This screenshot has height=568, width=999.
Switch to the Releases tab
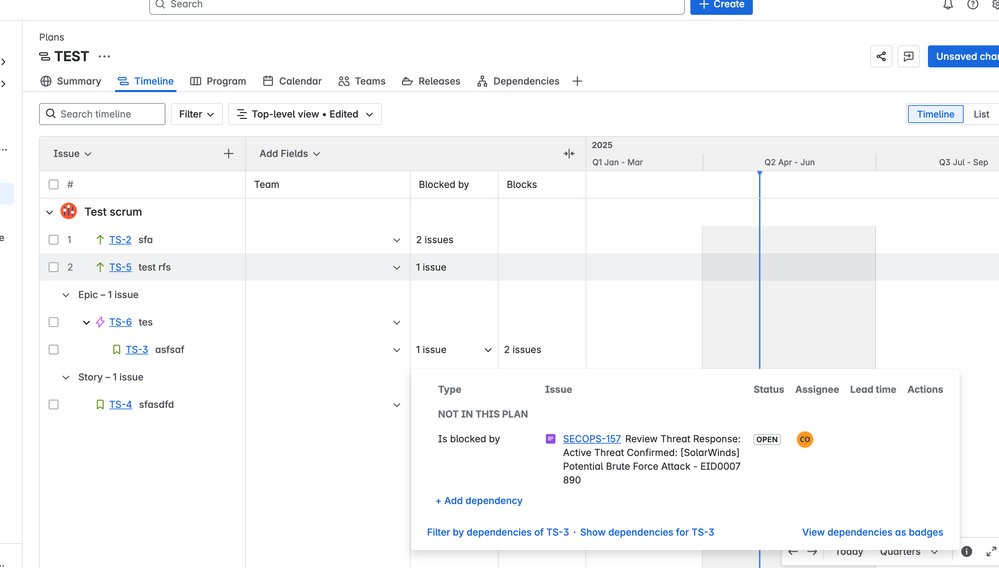pyautogui.click(x=431, y=82)
